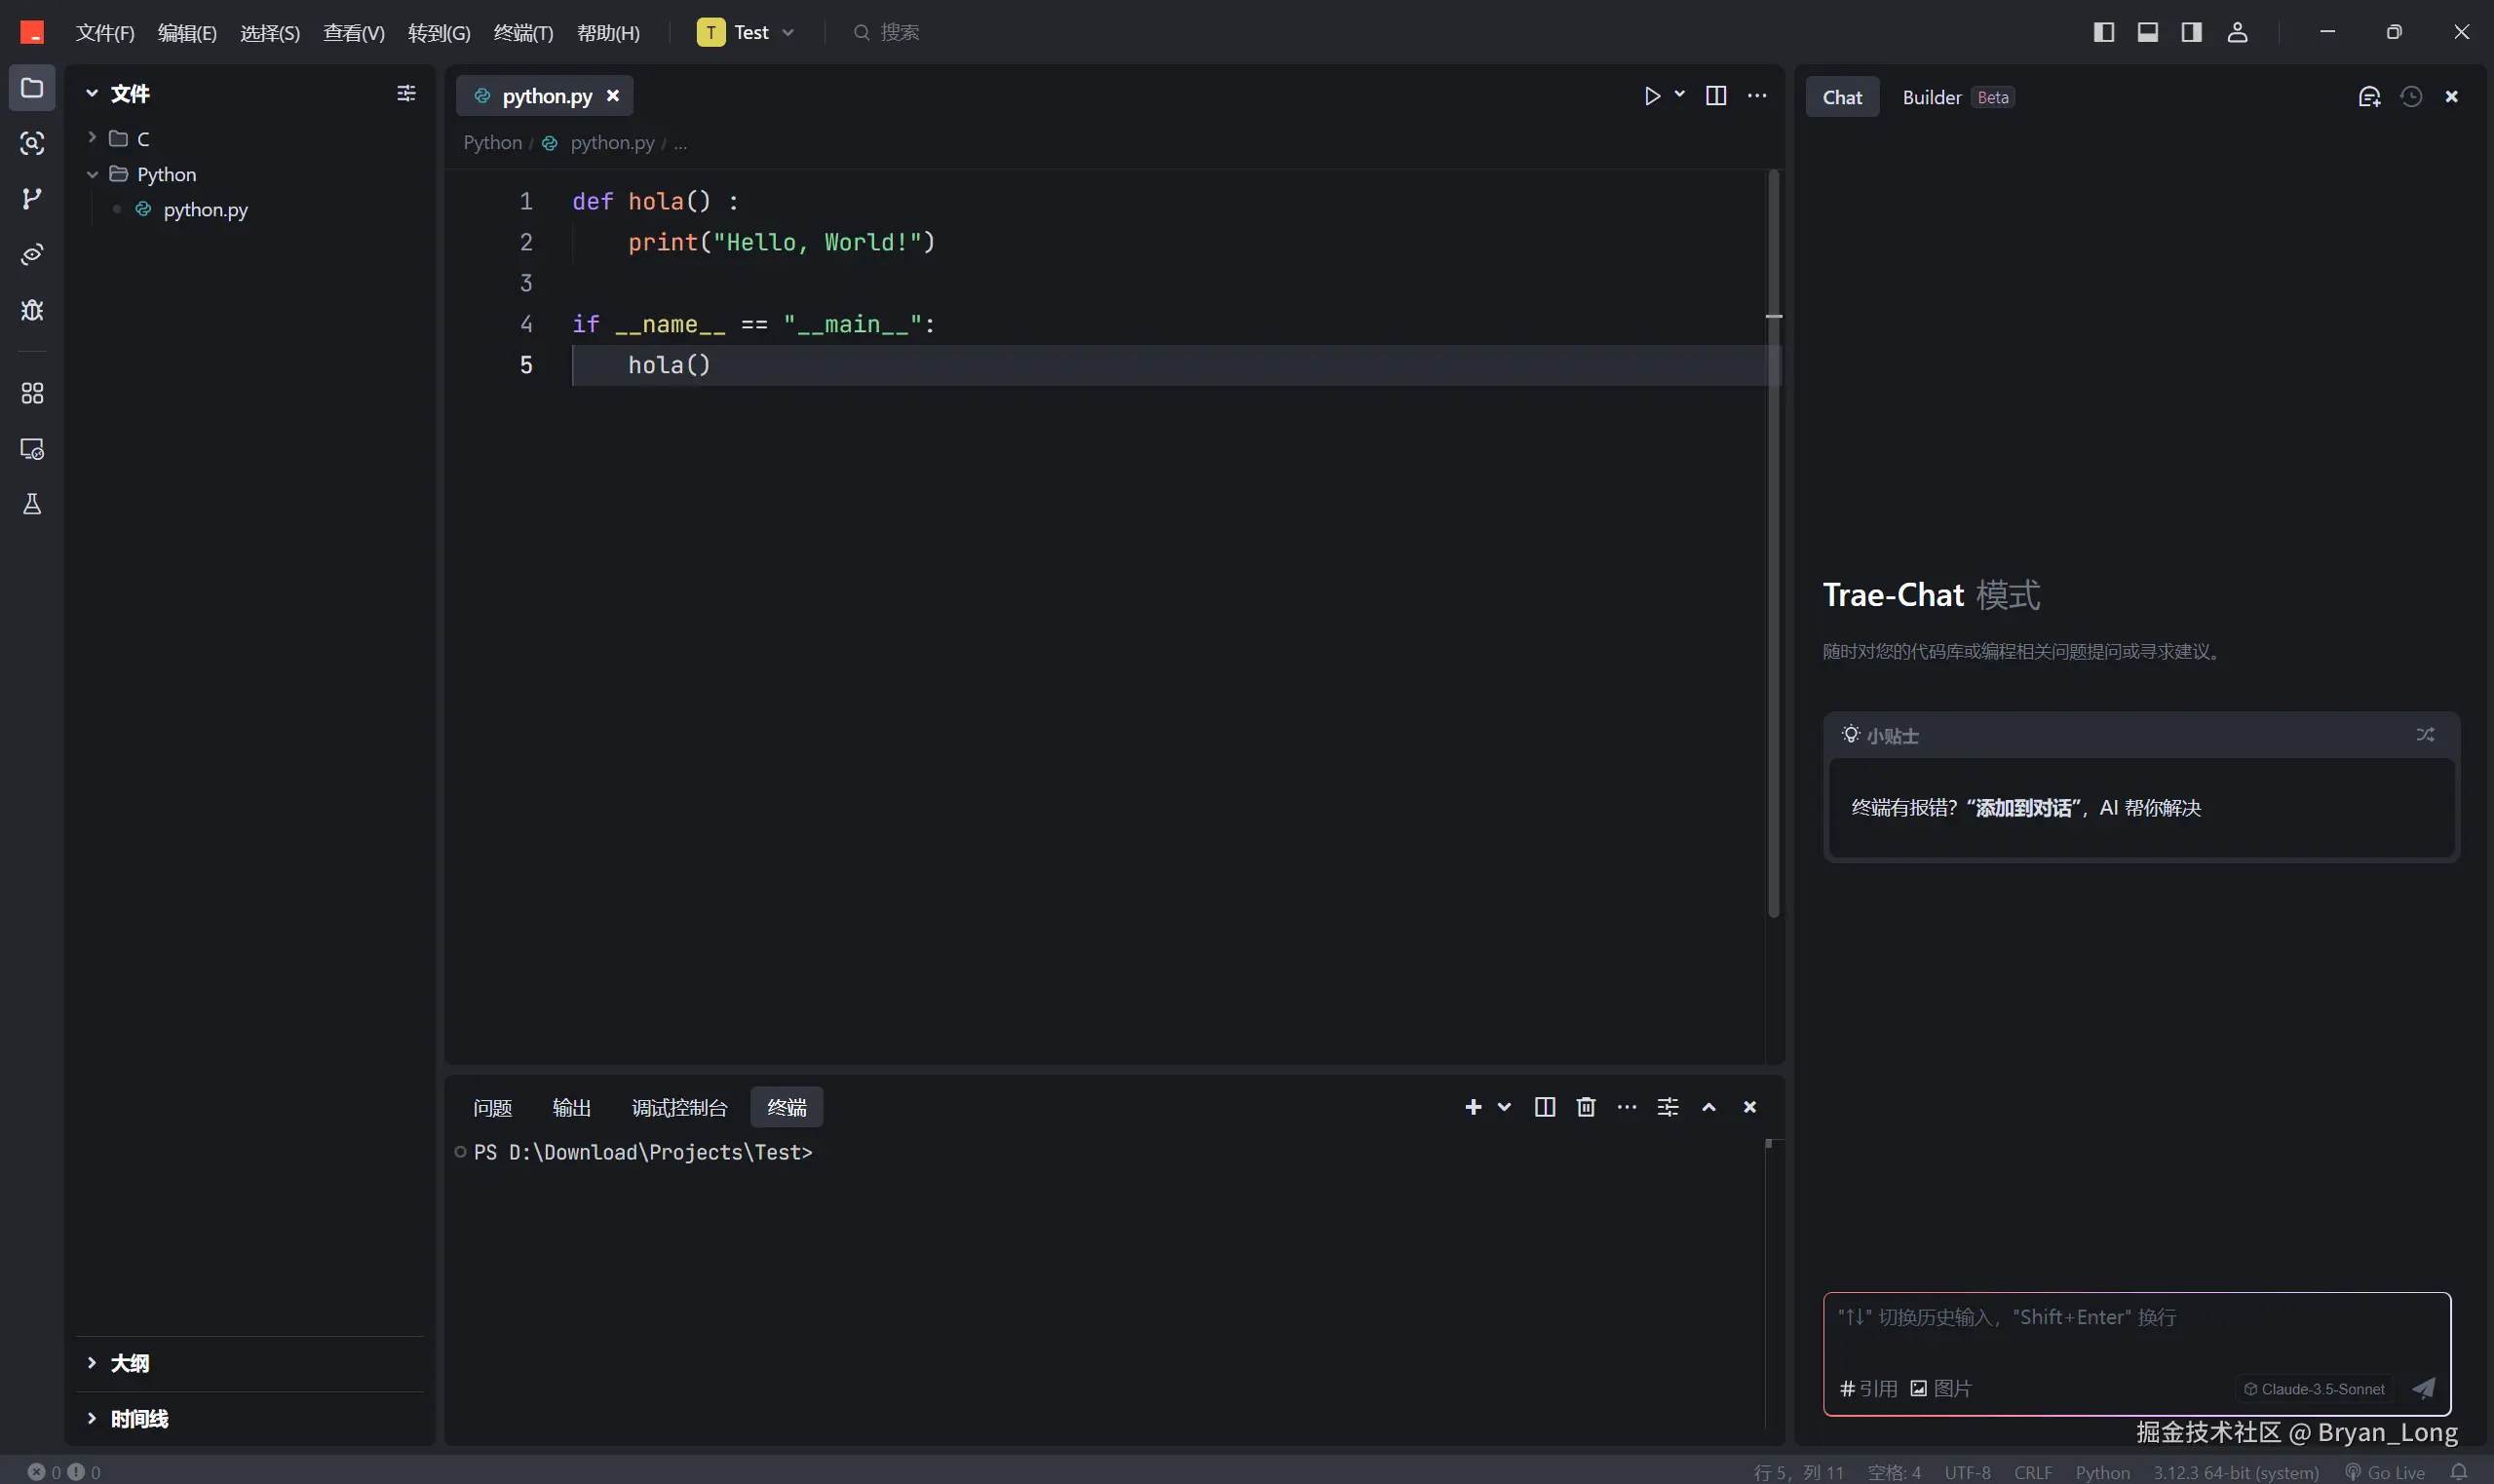Click the #引用 reference button
The width and height of the screenshot is (2494, 1484).
(x=1868, y=1388)
